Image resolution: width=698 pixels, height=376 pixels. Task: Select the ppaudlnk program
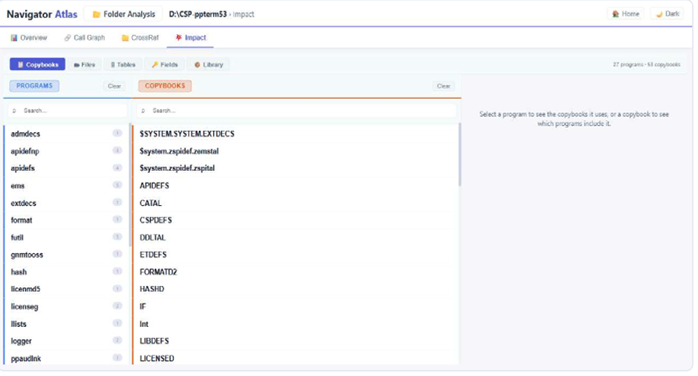[67, 358]
